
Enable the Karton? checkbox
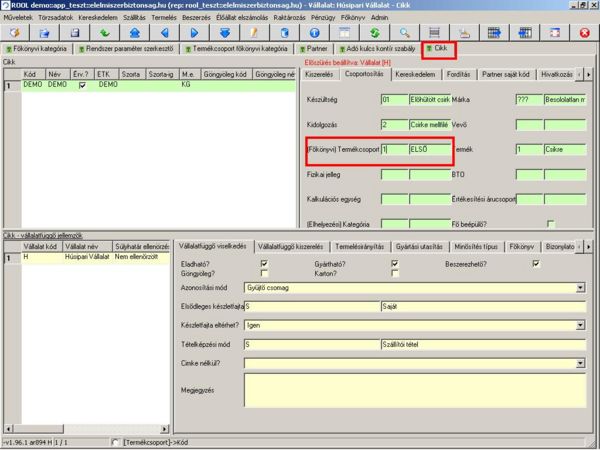(x=395, y=272)
